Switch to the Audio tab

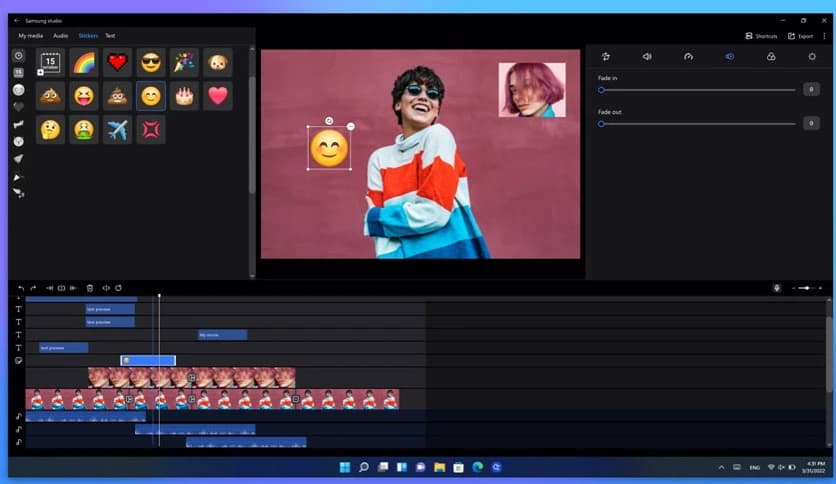[60, 36]
